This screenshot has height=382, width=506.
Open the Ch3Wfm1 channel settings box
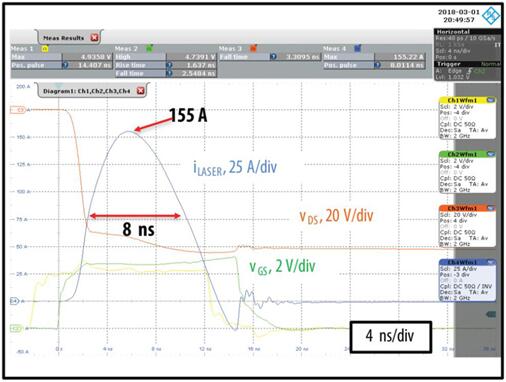(467, 226)
